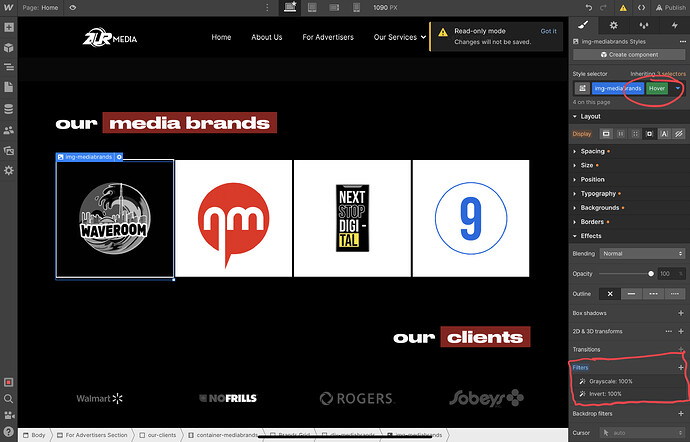Open the Assets panel icon

pyautogui.click(x=8, y=151)
